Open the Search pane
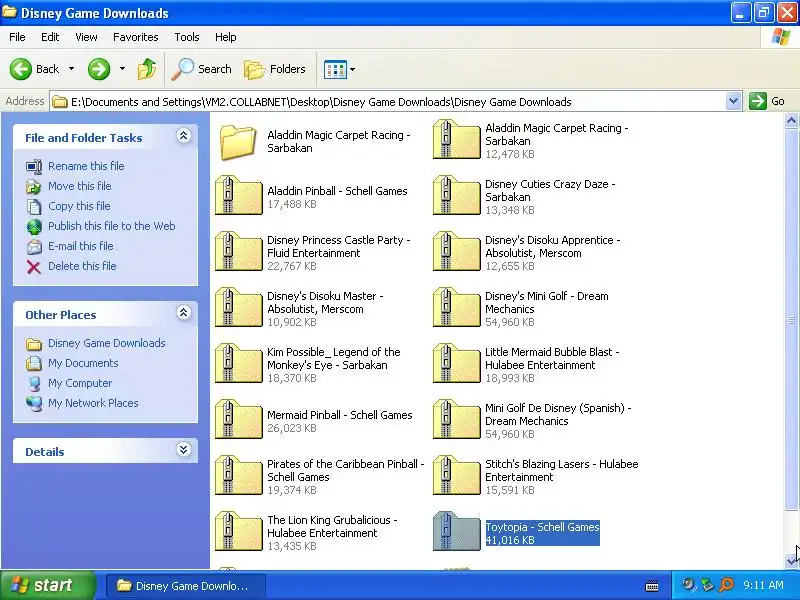800x600 pixels. coord(202,69)
